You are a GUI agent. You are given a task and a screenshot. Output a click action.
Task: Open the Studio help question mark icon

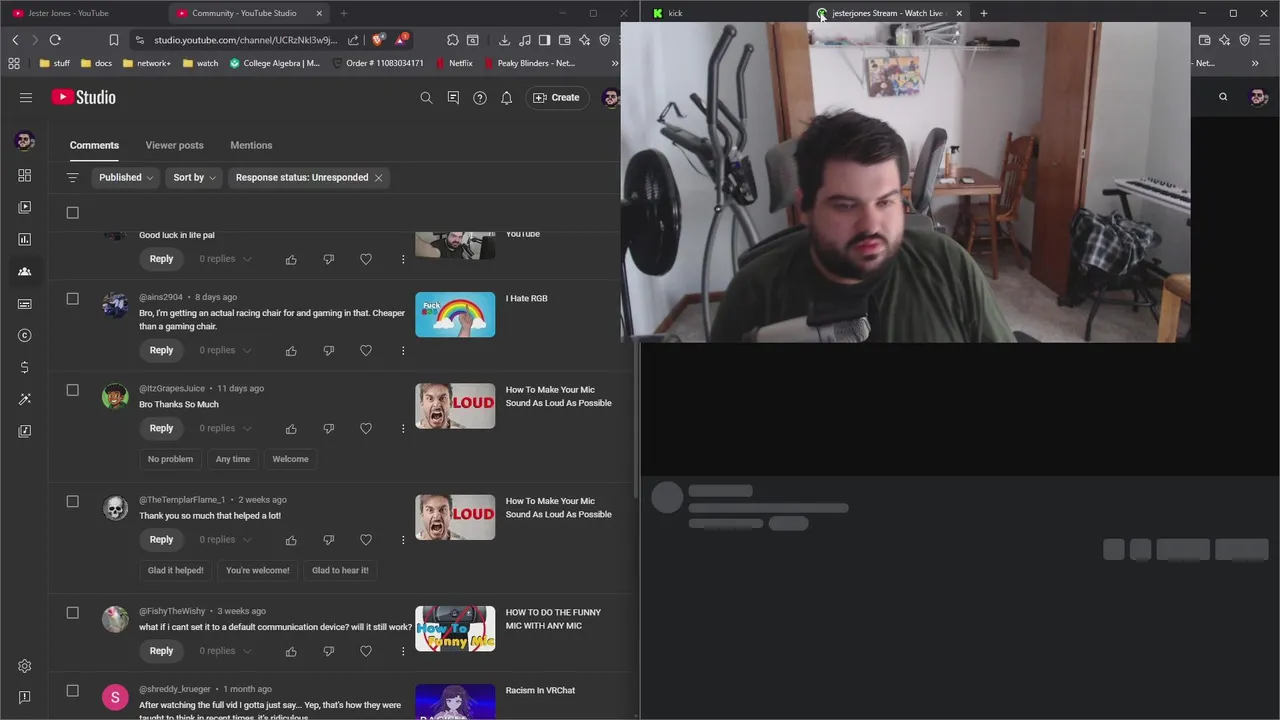[x=480, y=97]
